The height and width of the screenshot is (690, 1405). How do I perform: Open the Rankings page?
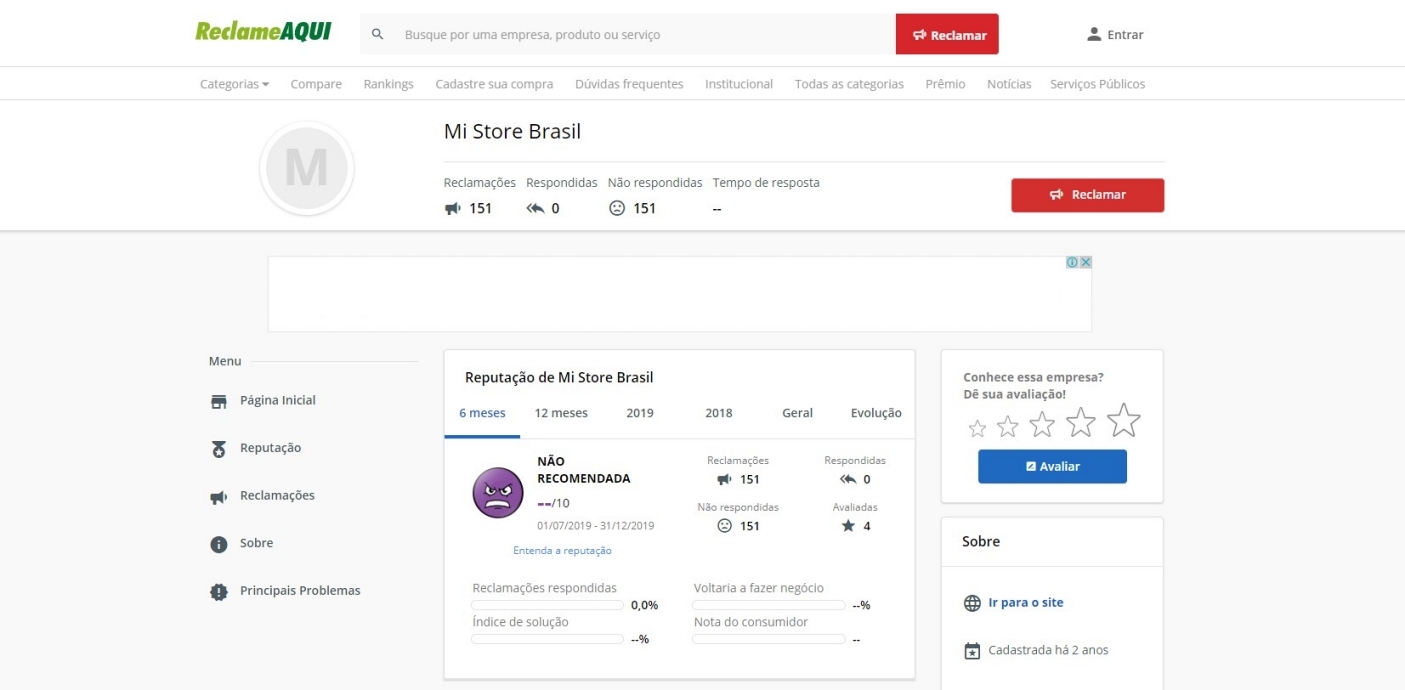pyautogui.click(x=388, y=84)
